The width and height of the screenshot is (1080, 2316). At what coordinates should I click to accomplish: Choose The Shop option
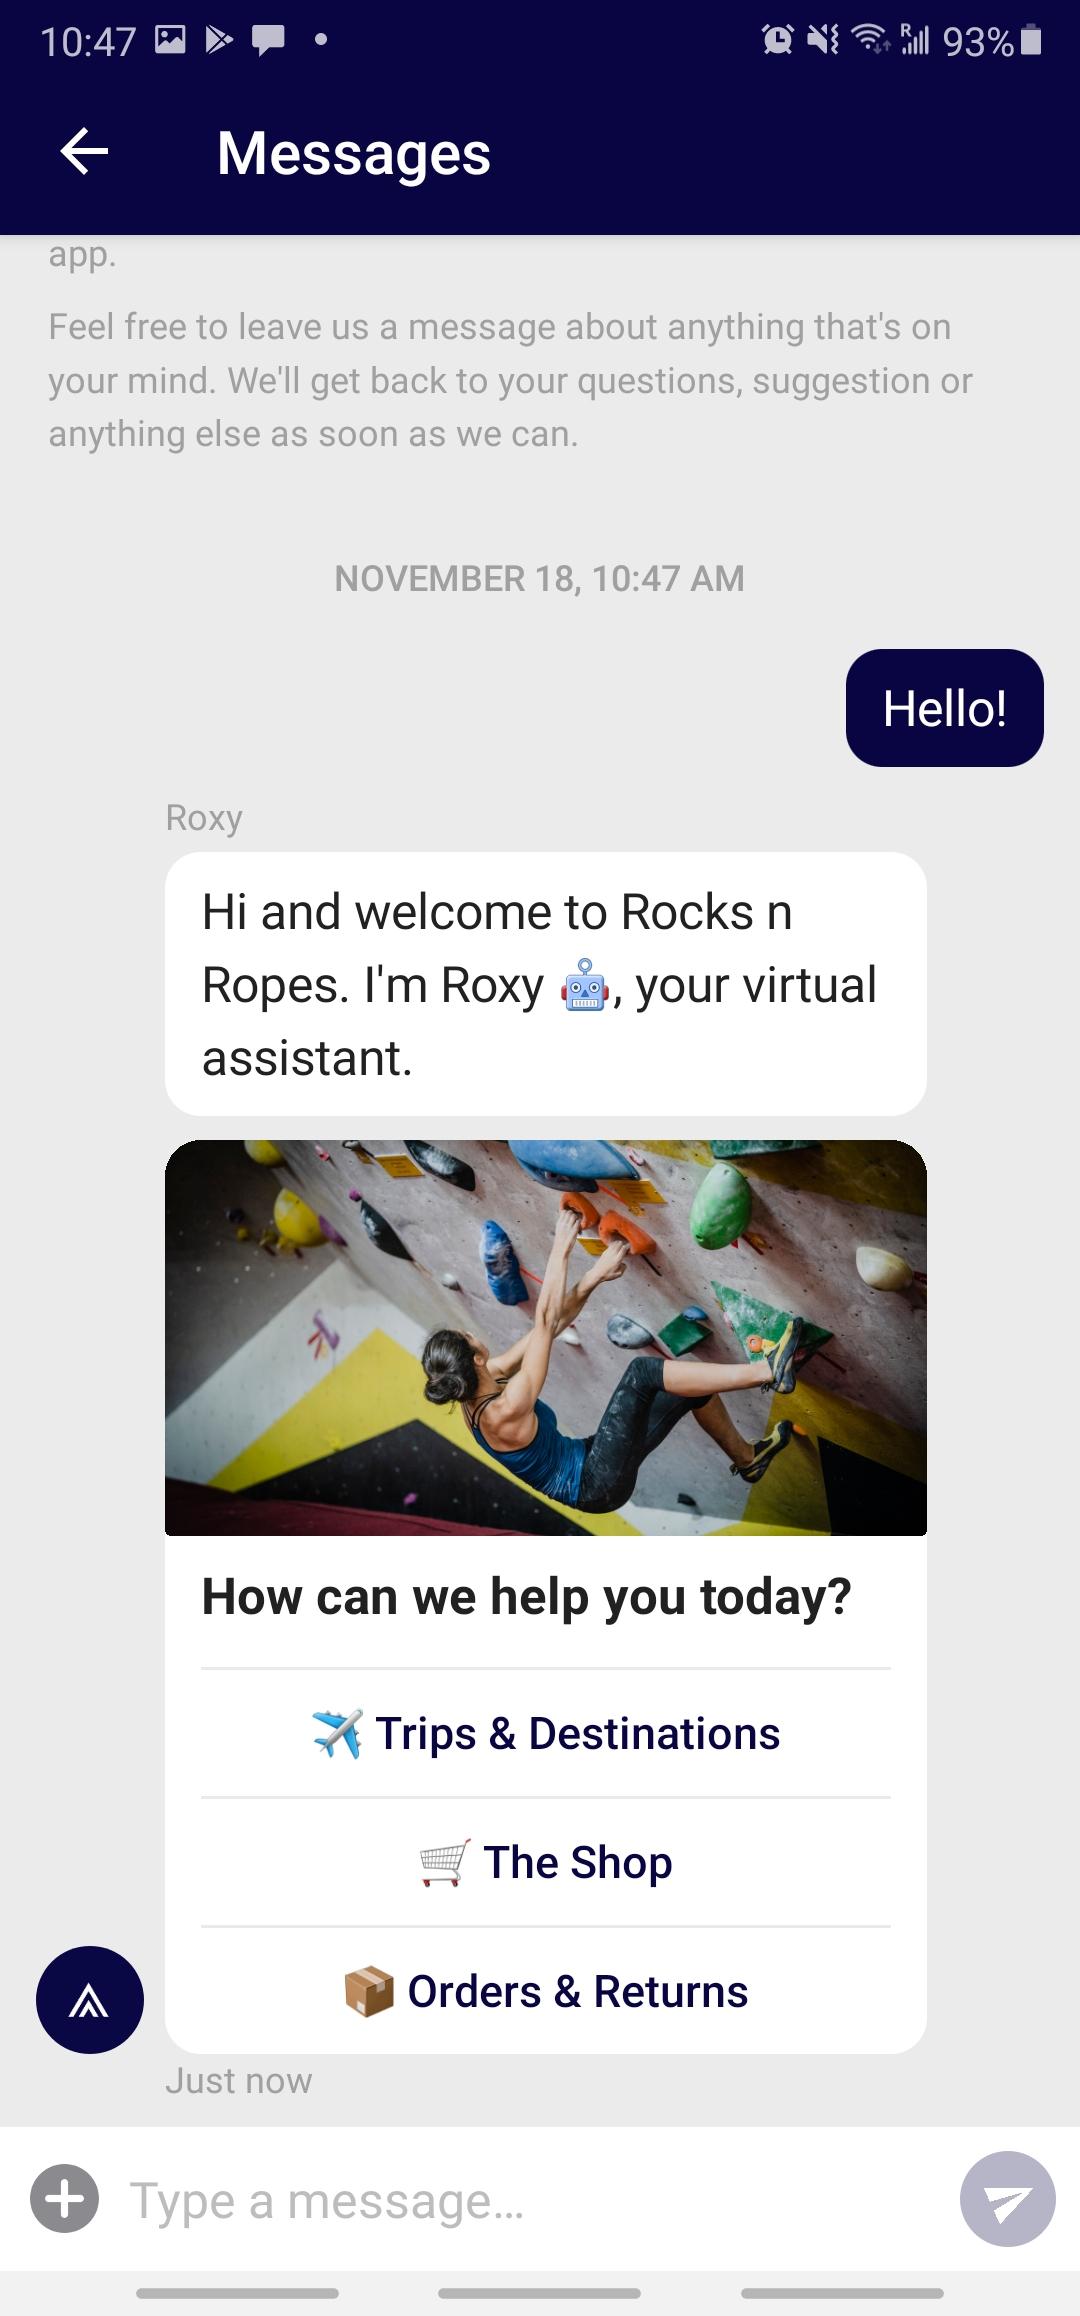click(x=546, y=1862)
